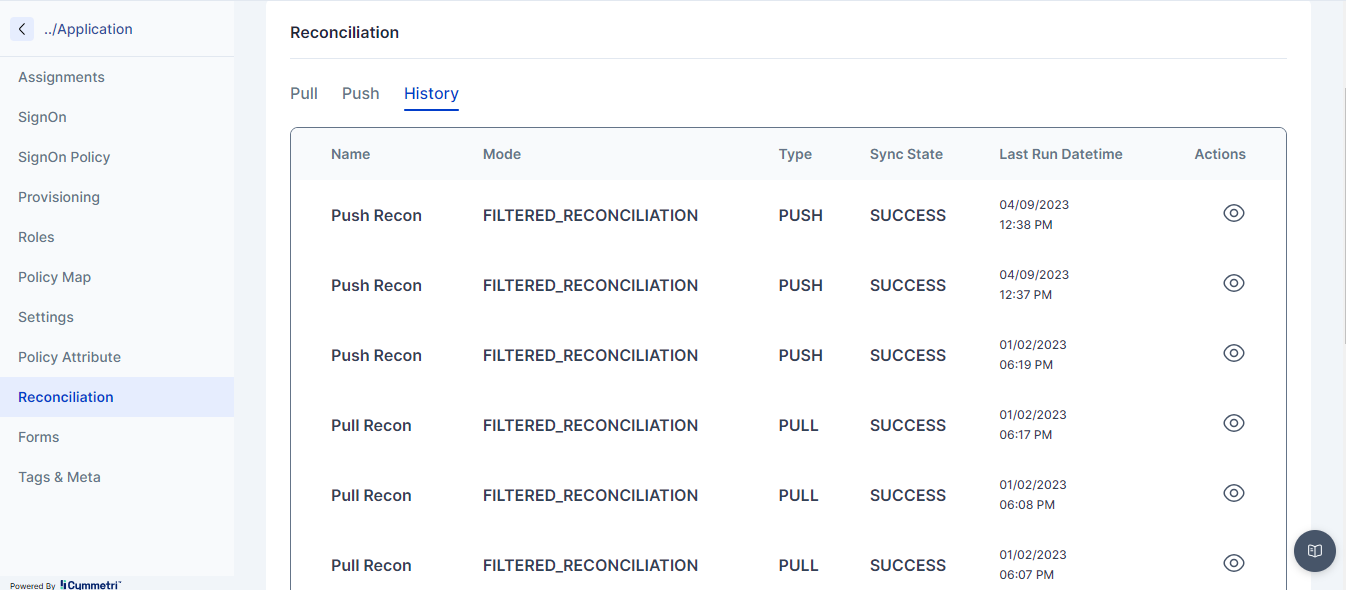View details of Push Recon run at 12:38 PM
Image resolution: width=1346 pixels, height=590 pixels.
(x=1234, y=213)
